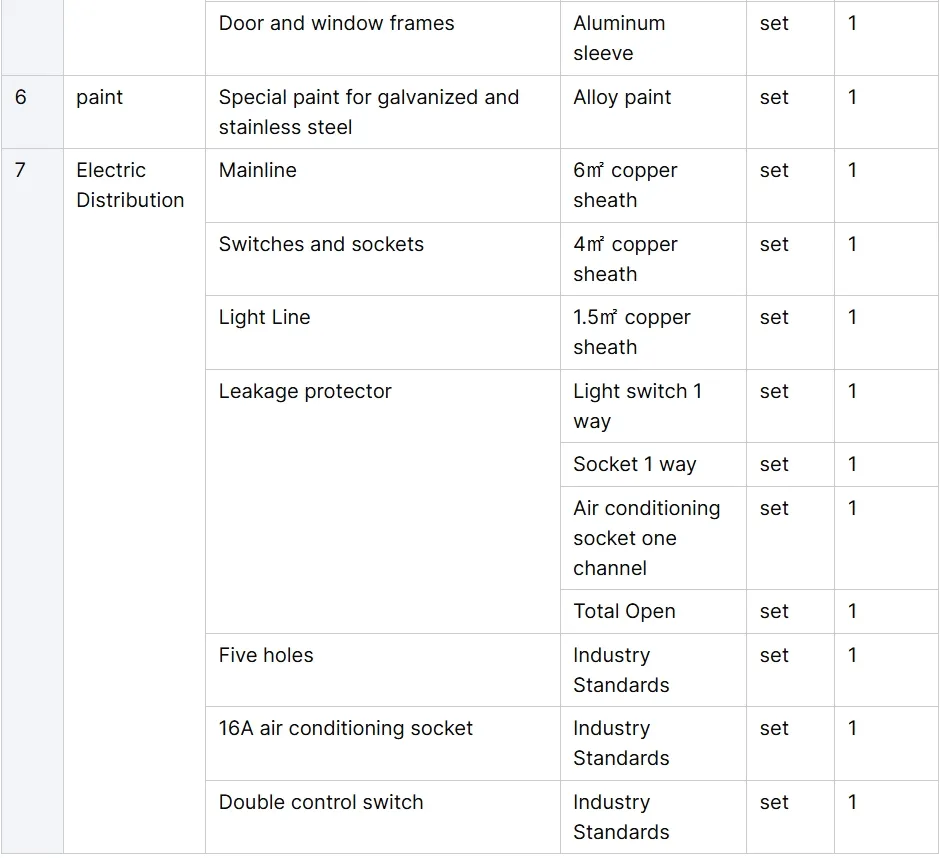
Task: Select "Air conditioning socket one channel" cell
Action: click(646, 538)
